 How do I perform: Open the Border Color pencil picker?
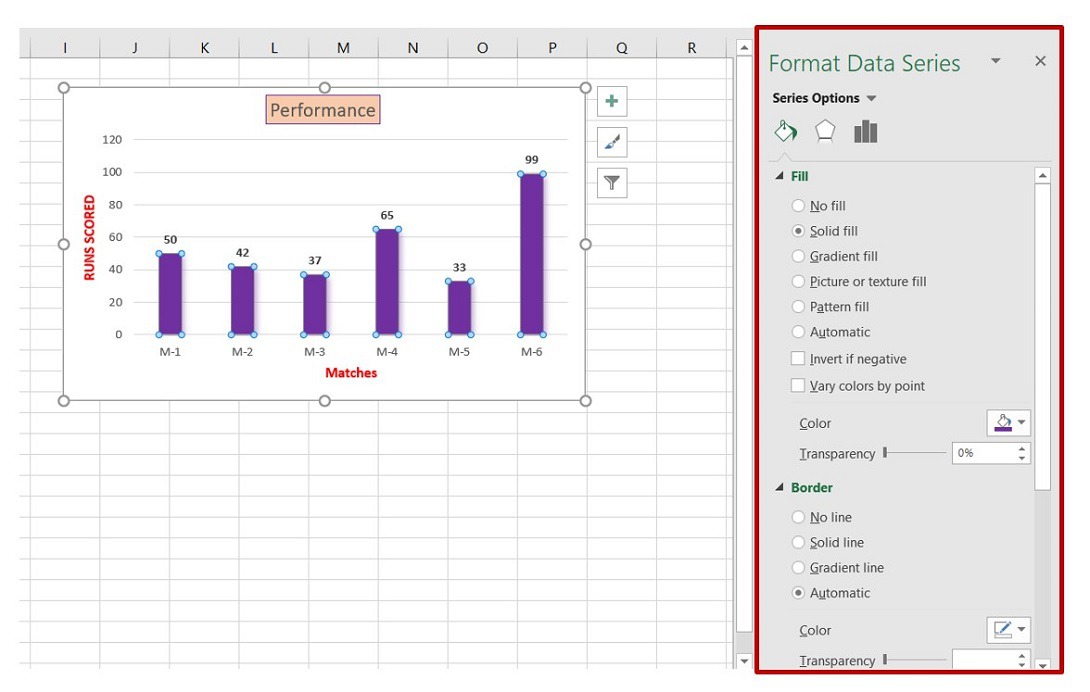tap(1008, 630)
